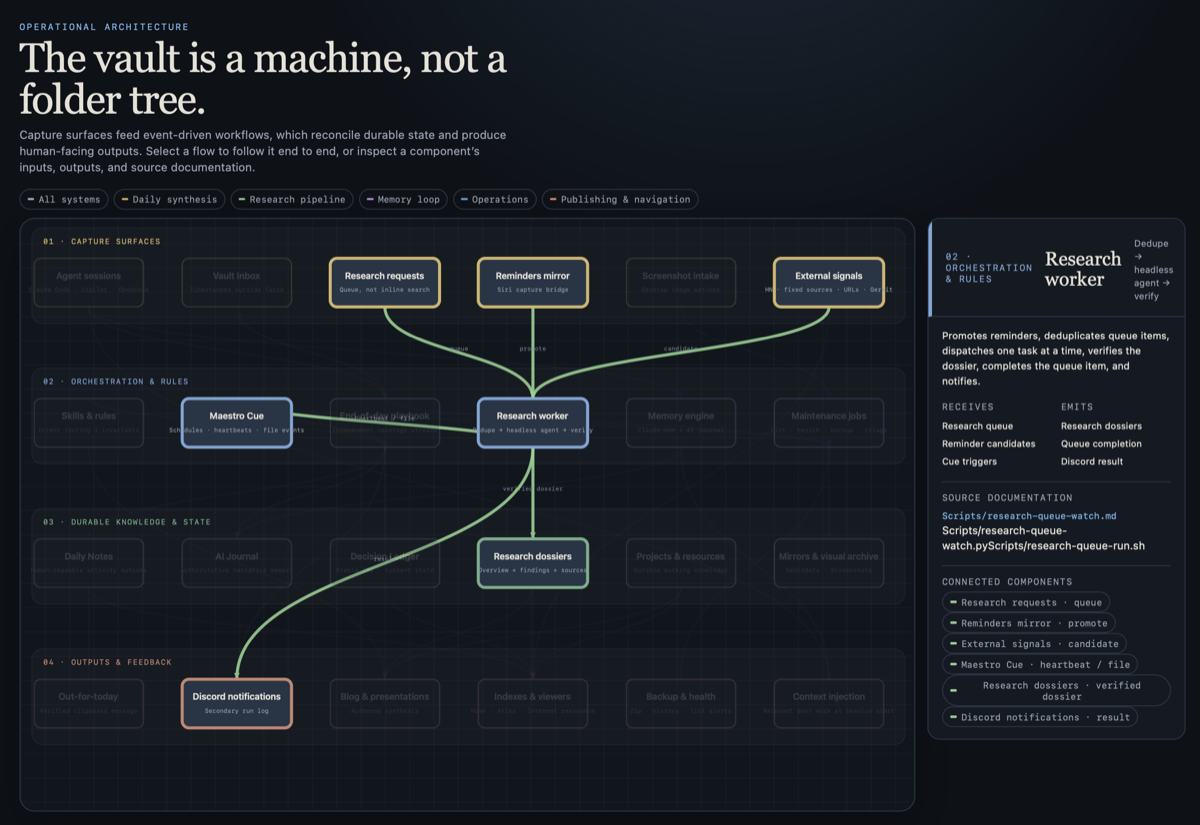This screenshot has height=825, width=1200.
Task: Select the Out-for-today node
Action: coord(89,703)
